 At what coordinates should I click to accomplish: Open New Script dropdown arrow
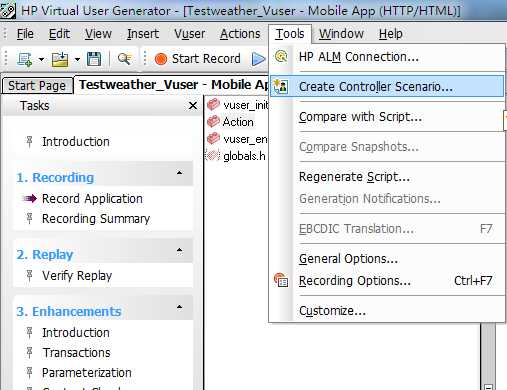point(41,60)
